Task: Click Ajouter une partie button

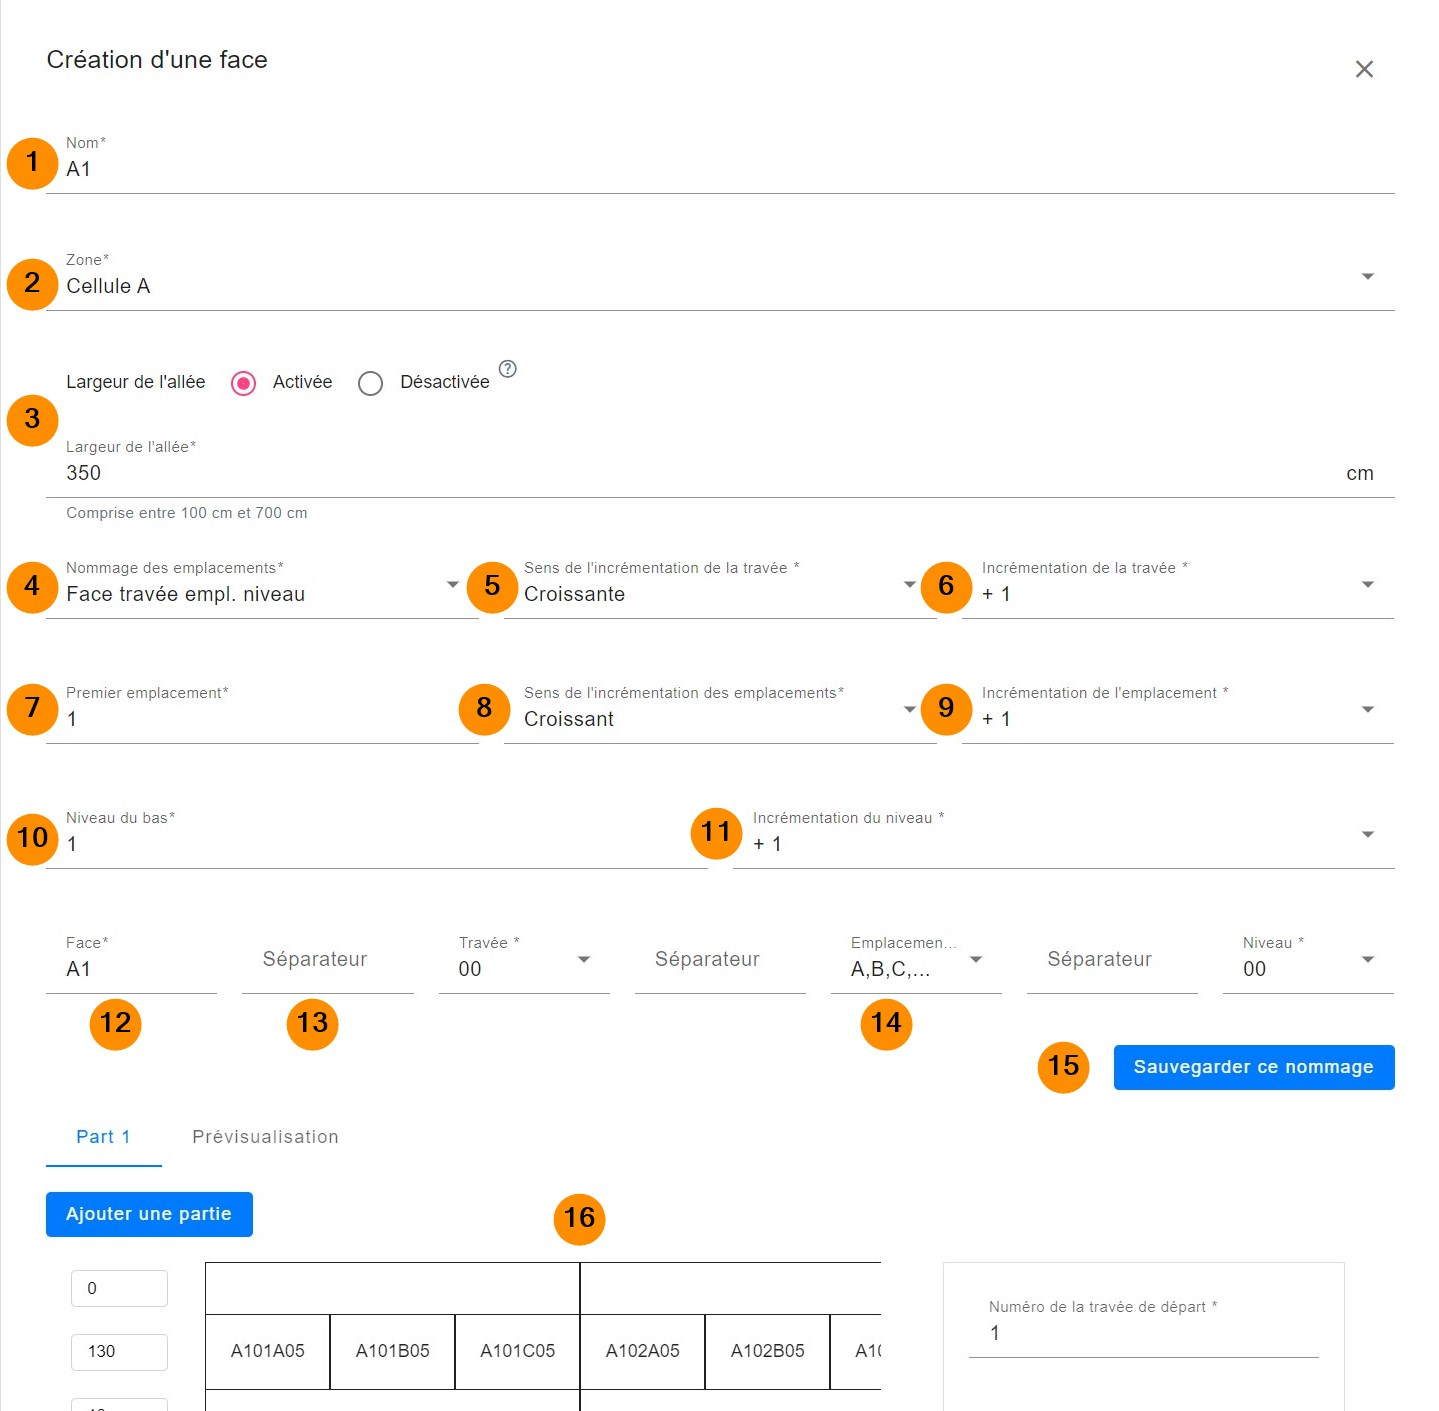Action: tap(149, 1214)
